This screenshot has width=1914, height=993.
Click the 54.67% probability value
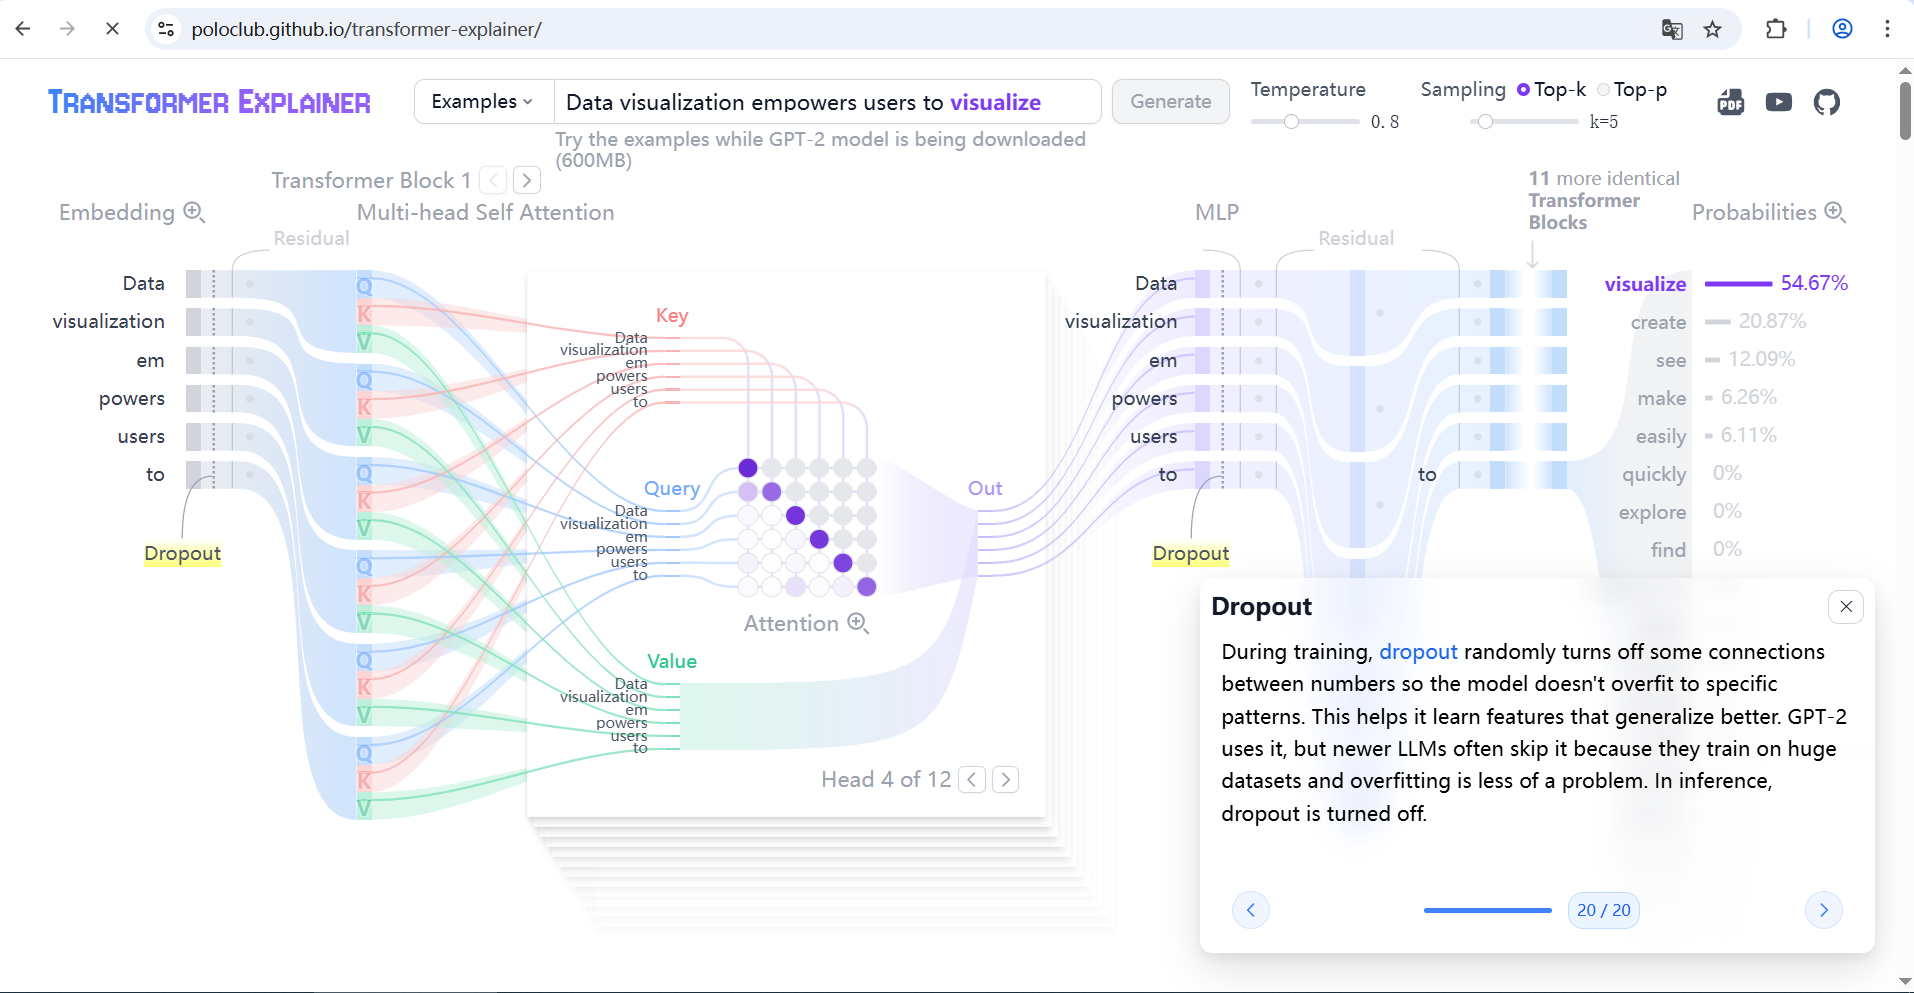click(1814, 283)
